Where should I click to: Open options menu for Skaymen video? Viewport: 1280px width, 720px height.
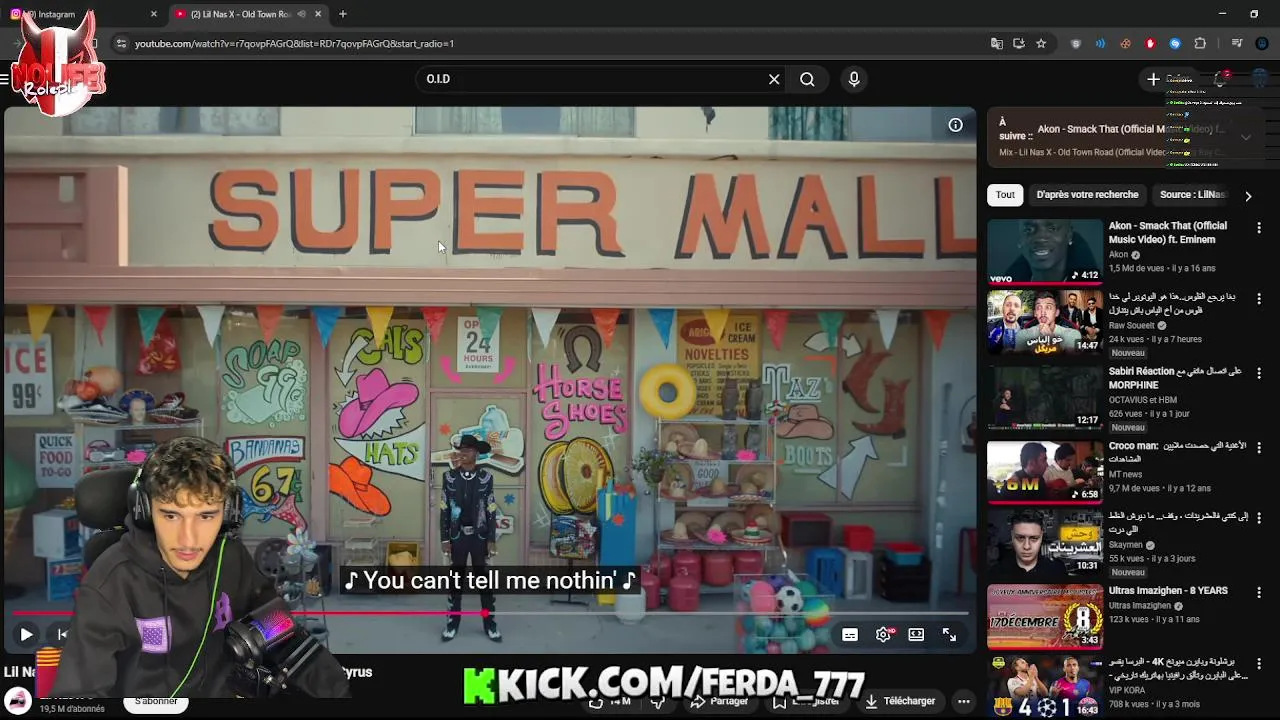pyautogui.click(x=1259, y=518)
